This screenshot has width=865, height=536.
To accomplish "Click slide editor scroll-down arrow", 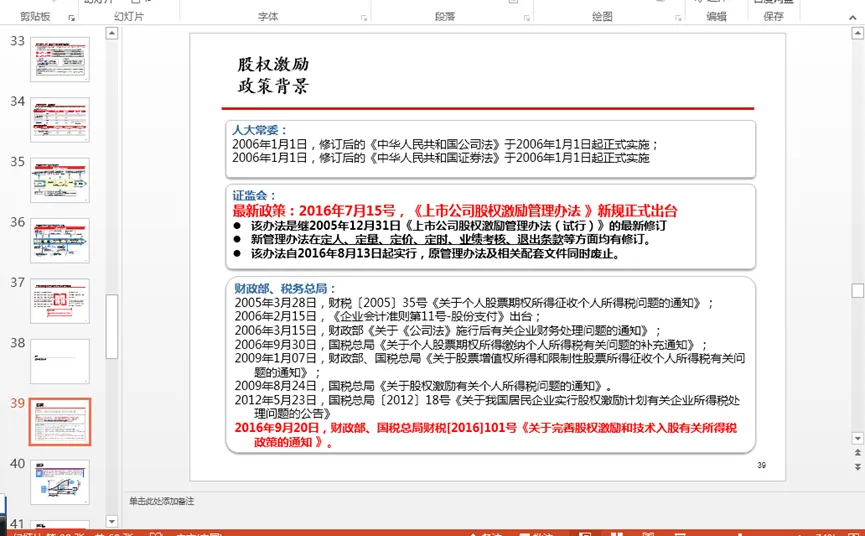I will pos(857,438).
